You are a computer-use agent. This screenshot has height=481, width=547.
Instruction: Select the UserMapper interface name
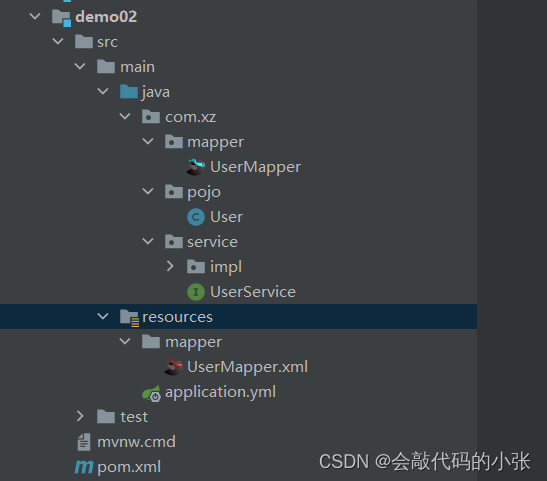coord(255,167)
